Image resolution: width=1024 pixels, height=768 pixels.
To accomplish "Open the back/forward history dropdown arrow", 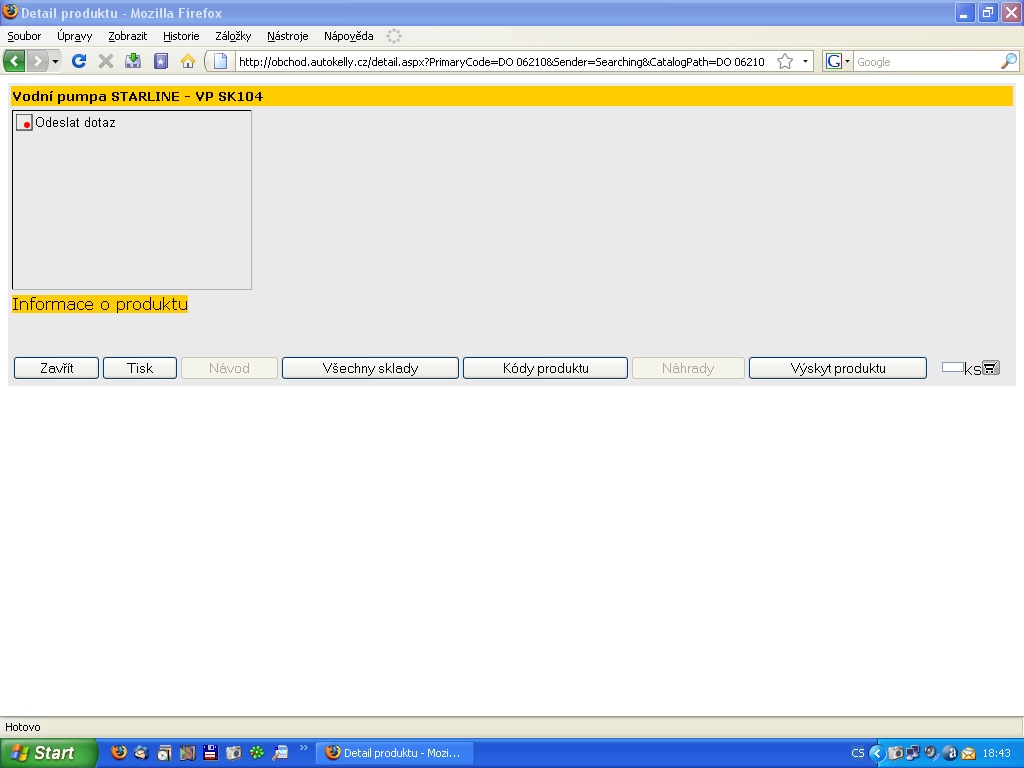I will click(x=56, y=61).
